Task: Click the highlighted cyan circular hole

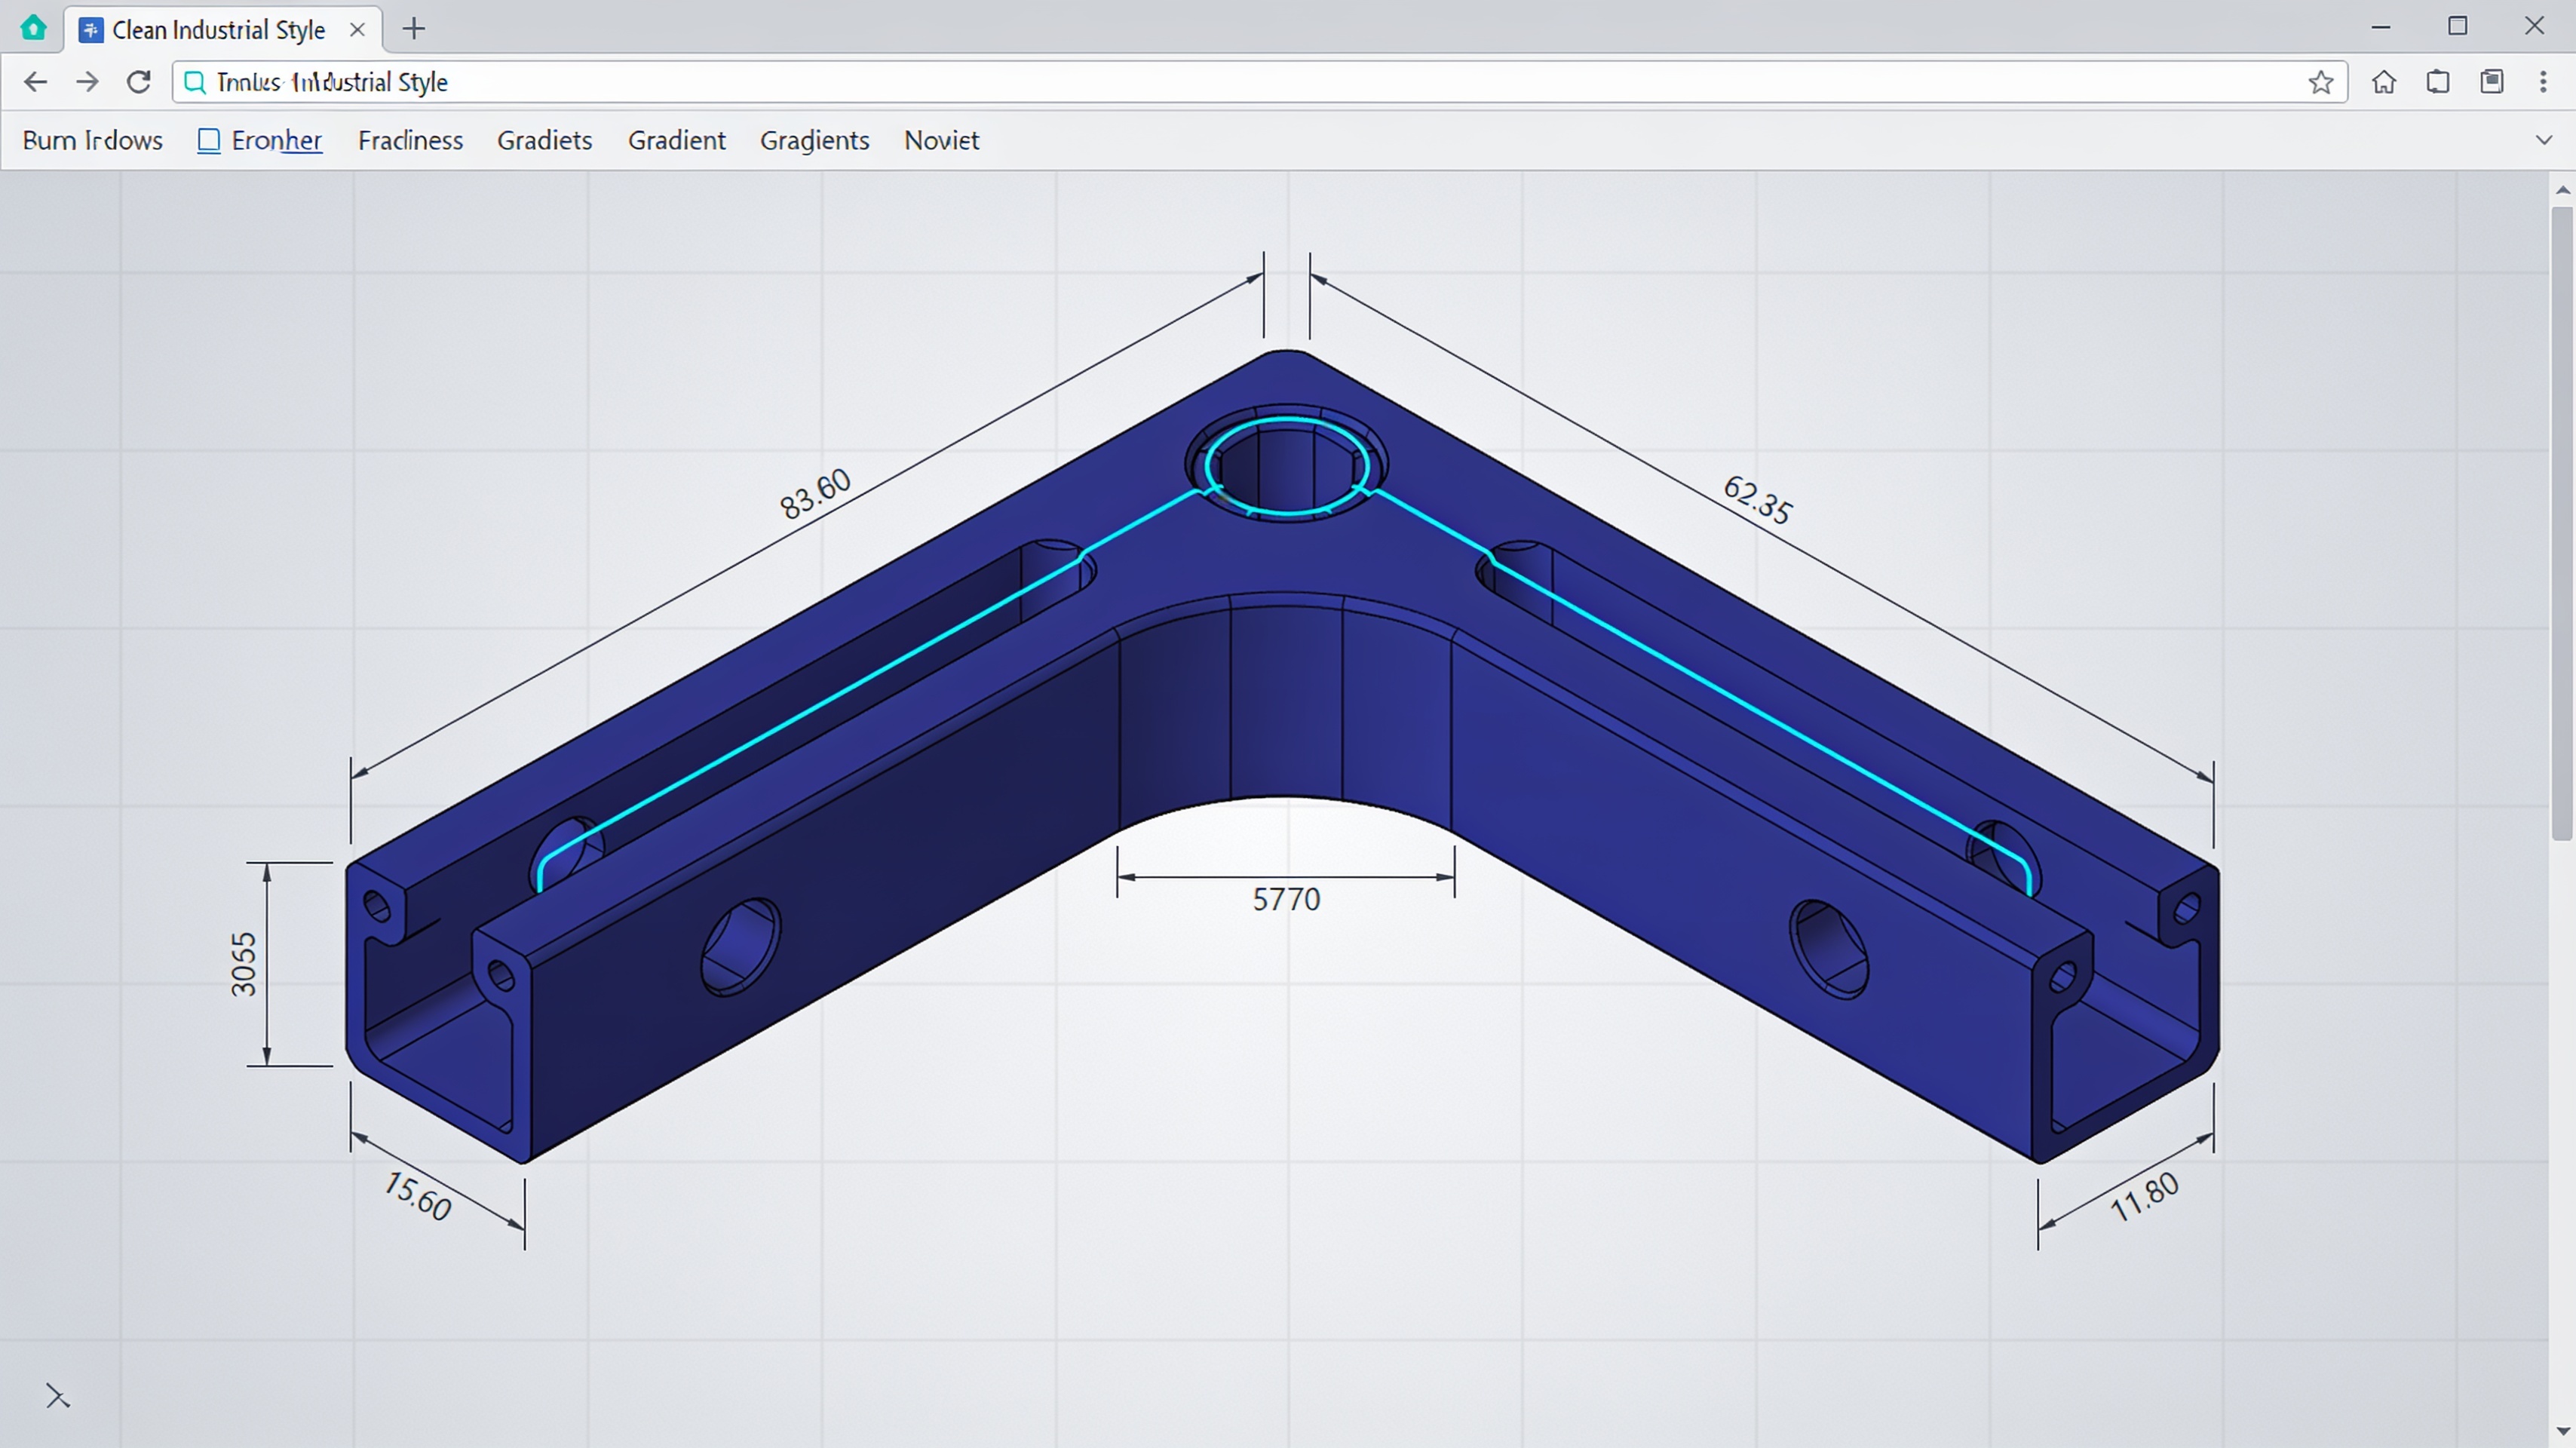Action: pyautogui.click(x=1286, y=466)
